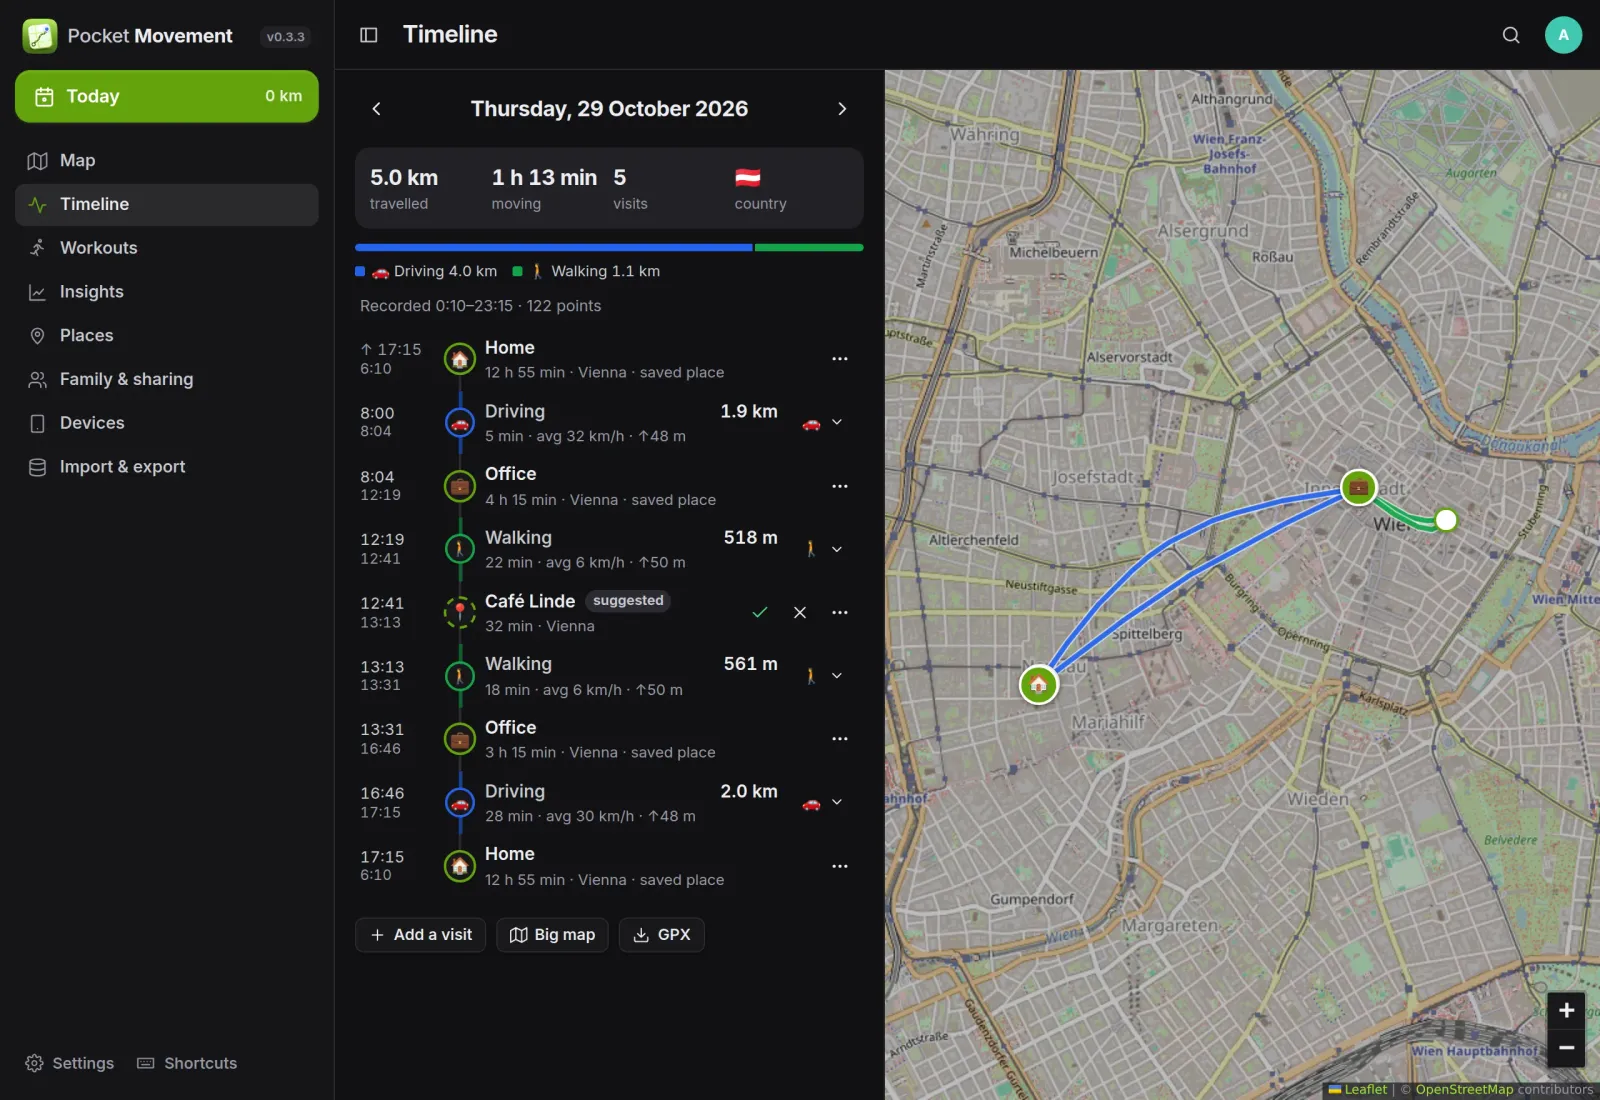Open the search icon in header
The height and width of the screenshot is (1100, 1600).
point(1511,35)
